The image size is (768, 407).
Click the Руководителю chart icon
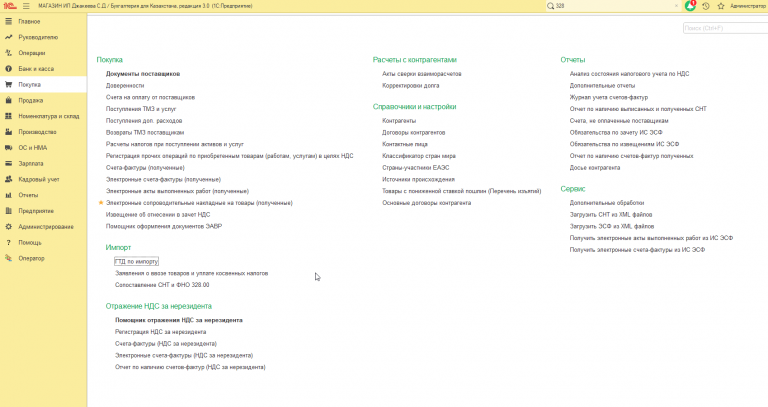click(8, 37)
